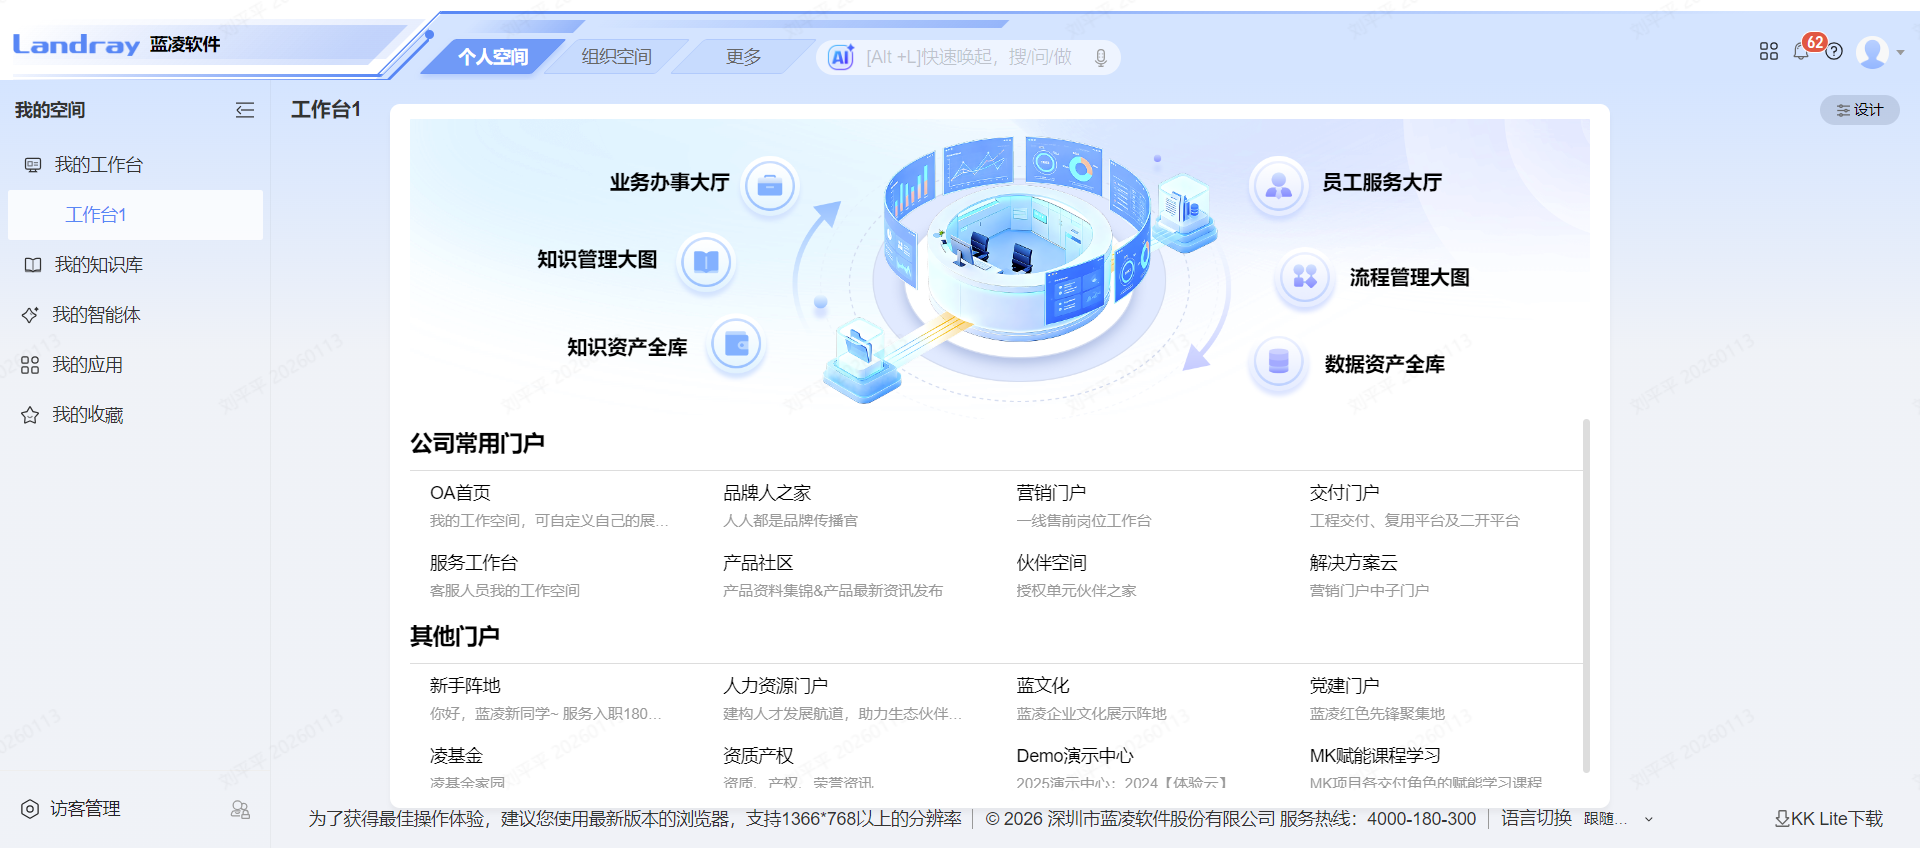Image resolution: width=1920 pixels, height=848 pixels.
Task: Switch to the 组织空间 tab
Action: pos(616,57)
